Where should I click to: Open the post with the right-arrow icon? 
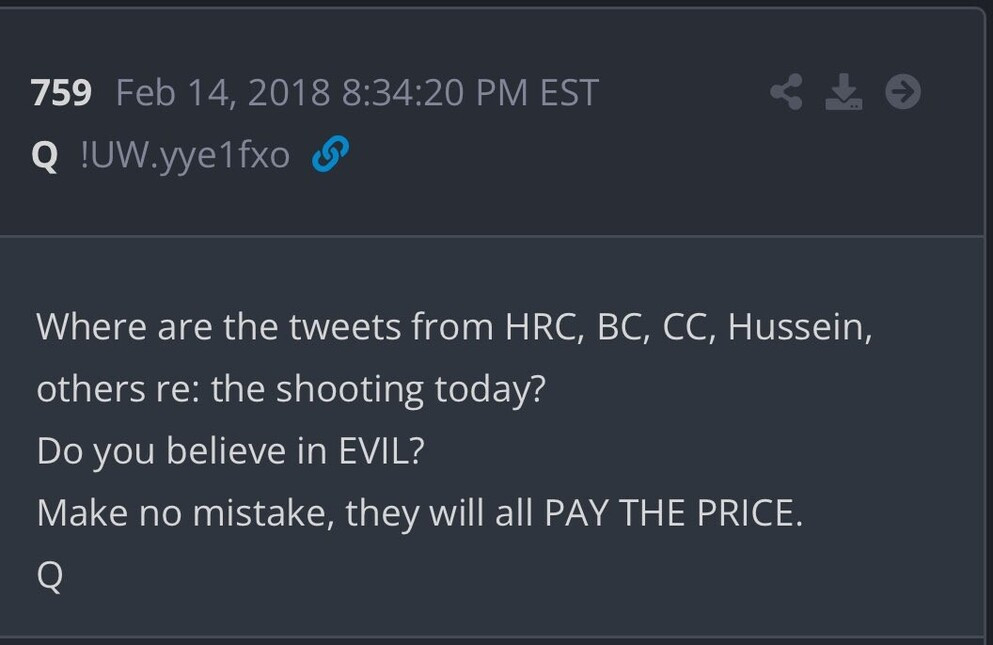(x=903, y=93)
